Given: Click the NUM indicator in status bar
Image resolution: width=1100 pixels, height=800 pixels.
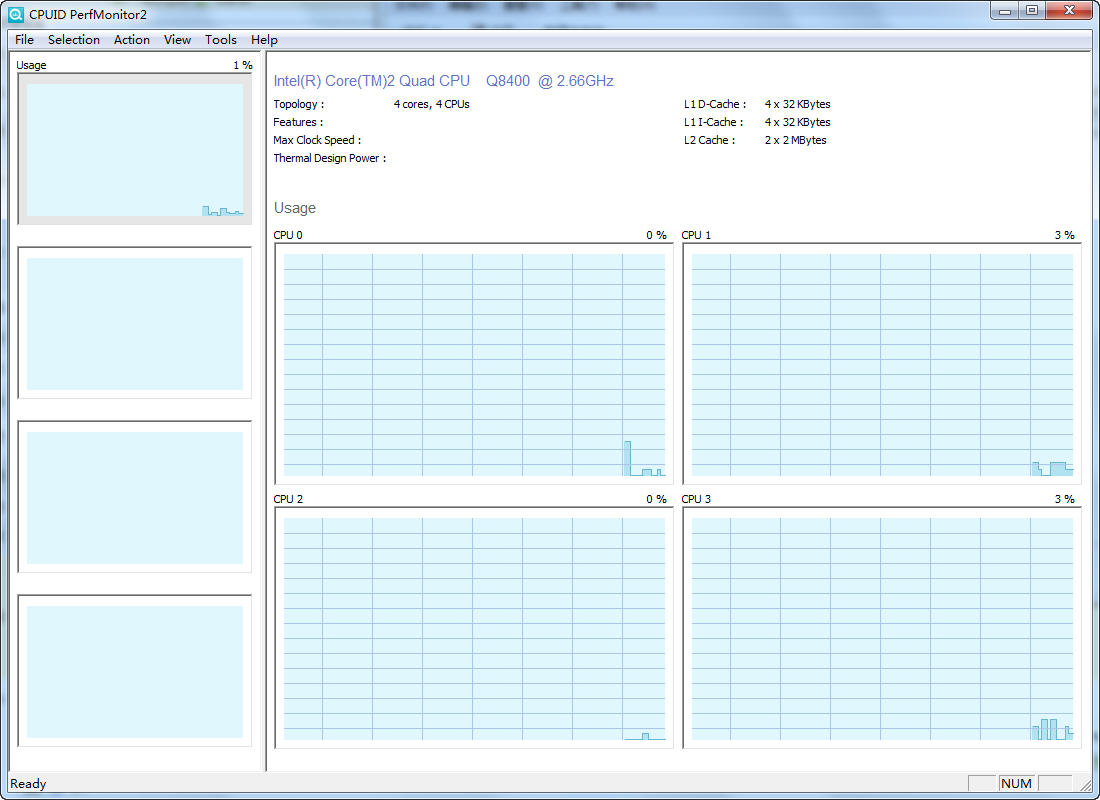Looking at the screenshot, I should tap(1016, 784).
